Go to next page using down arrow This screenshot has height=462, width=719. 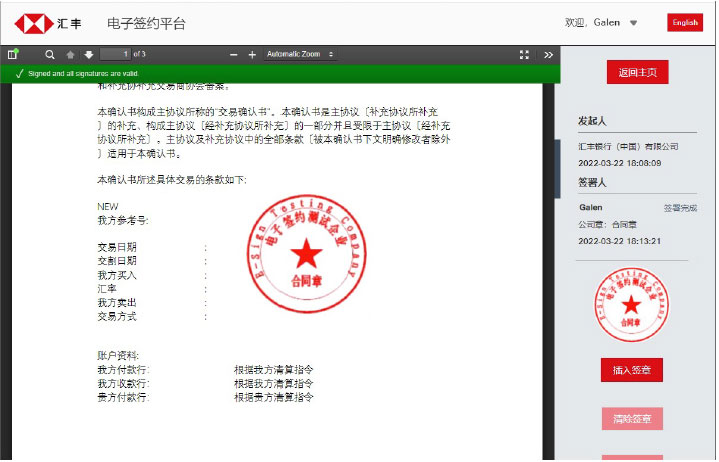(x=88, y=54)
